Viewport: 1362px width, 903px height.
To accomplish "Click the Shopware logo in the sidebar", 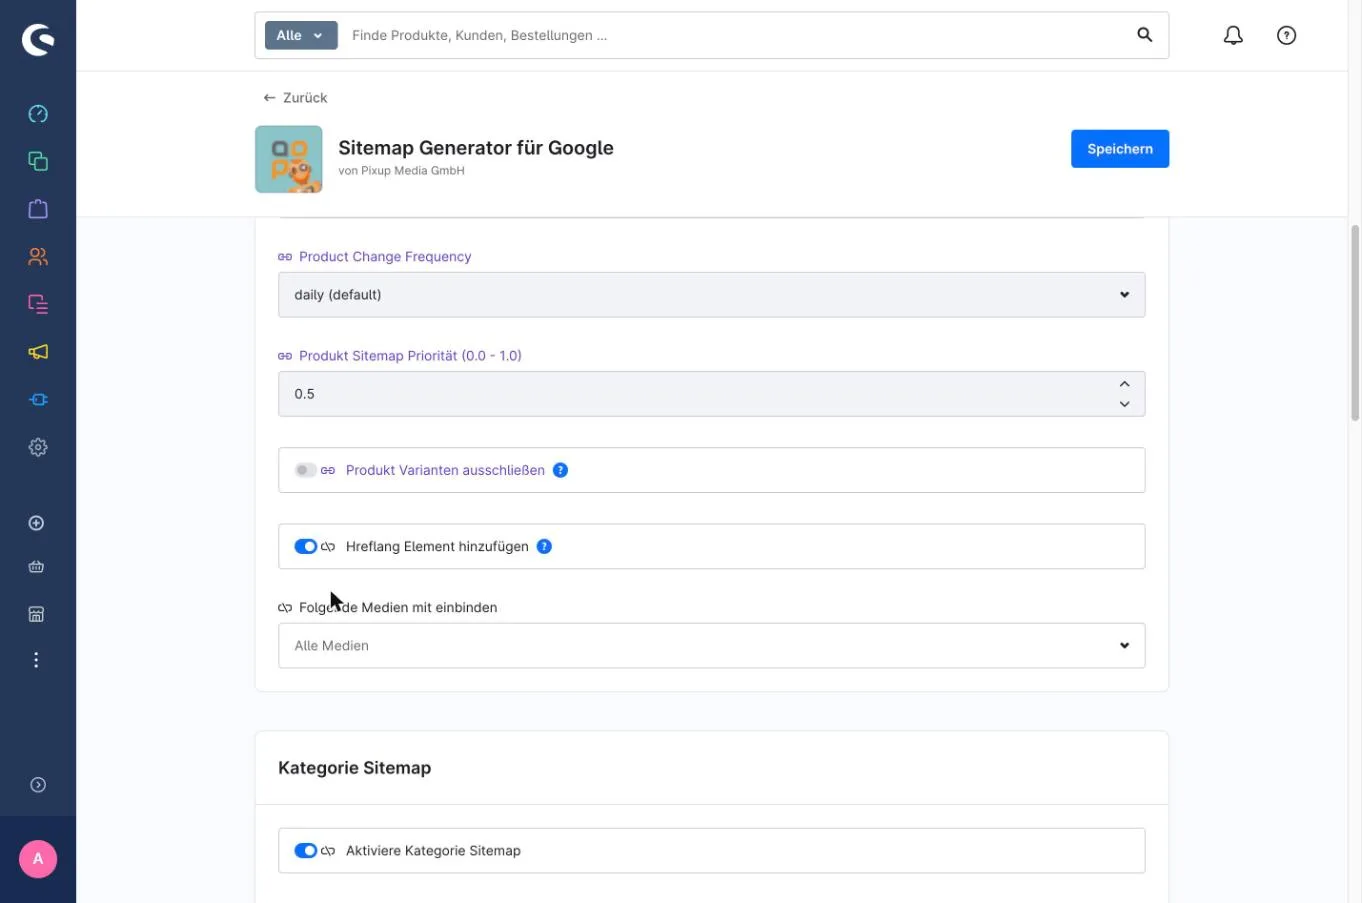I will pyautogui.click(x=38, y=39).
